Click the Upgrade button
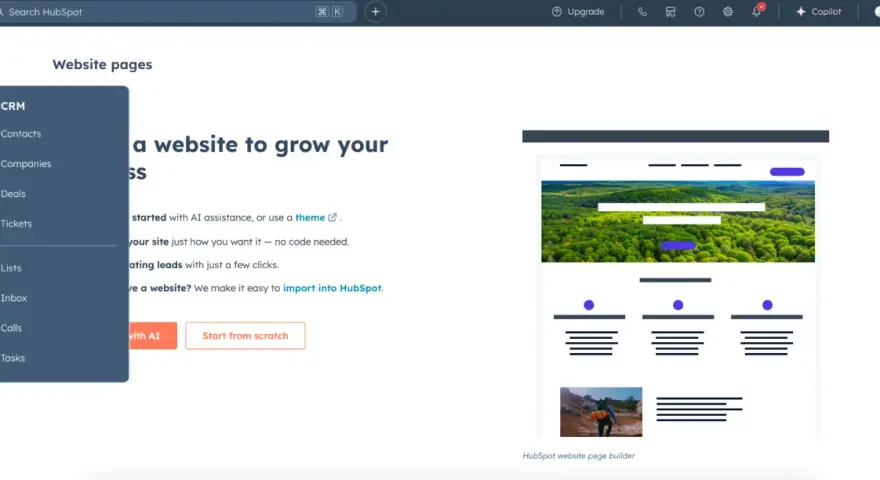This screenshot has height=480, width=880. (x=578, y=12)
